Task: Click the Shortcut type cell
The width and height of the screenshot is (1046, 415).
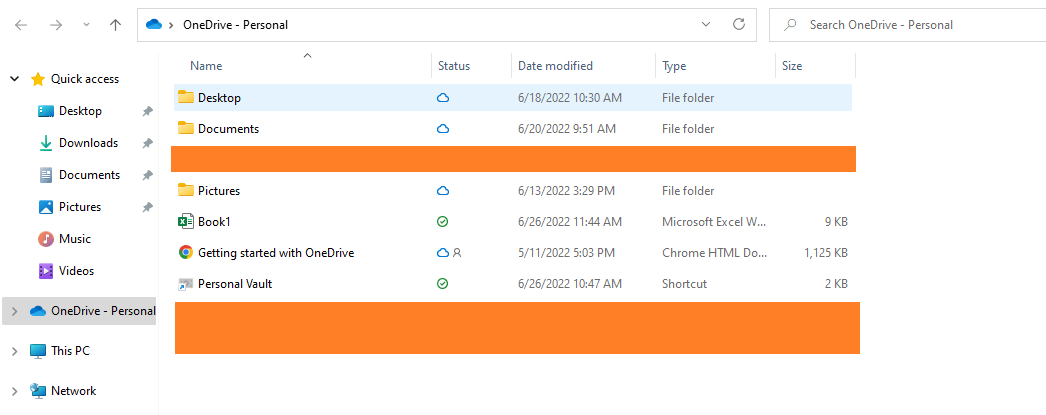Action: [x=684, y=284]
